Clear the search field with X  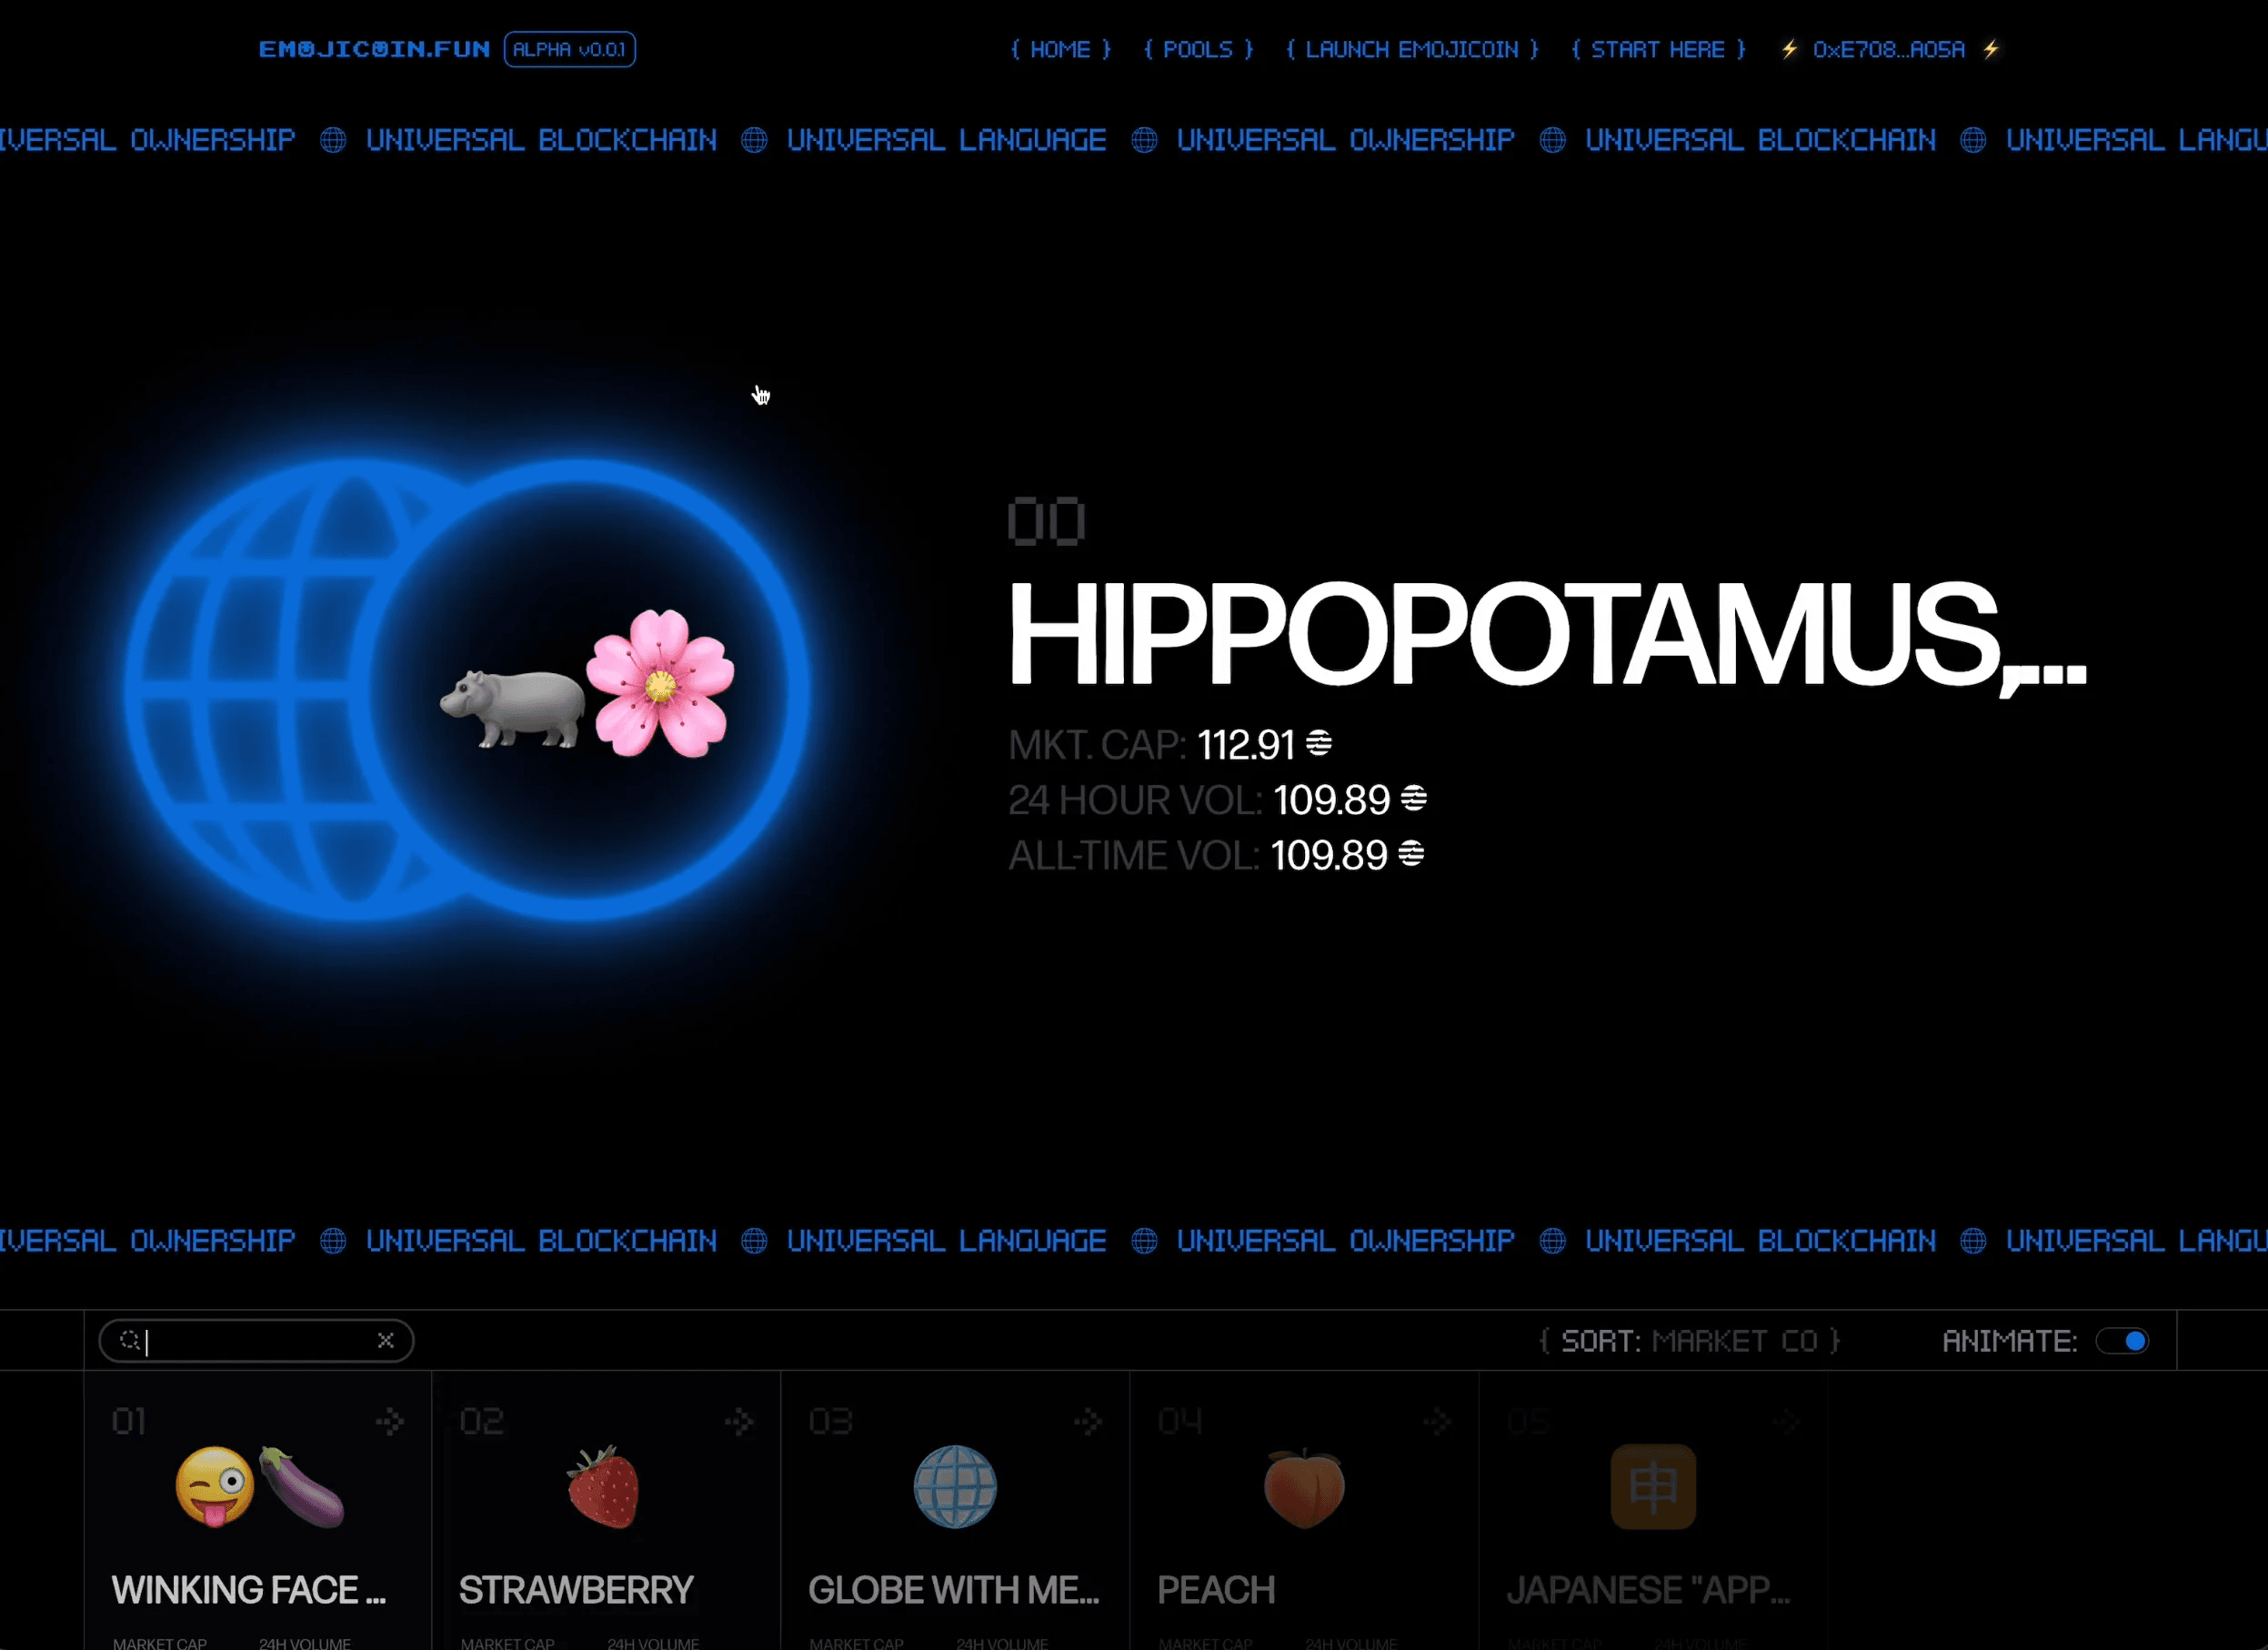[385, 1340]
